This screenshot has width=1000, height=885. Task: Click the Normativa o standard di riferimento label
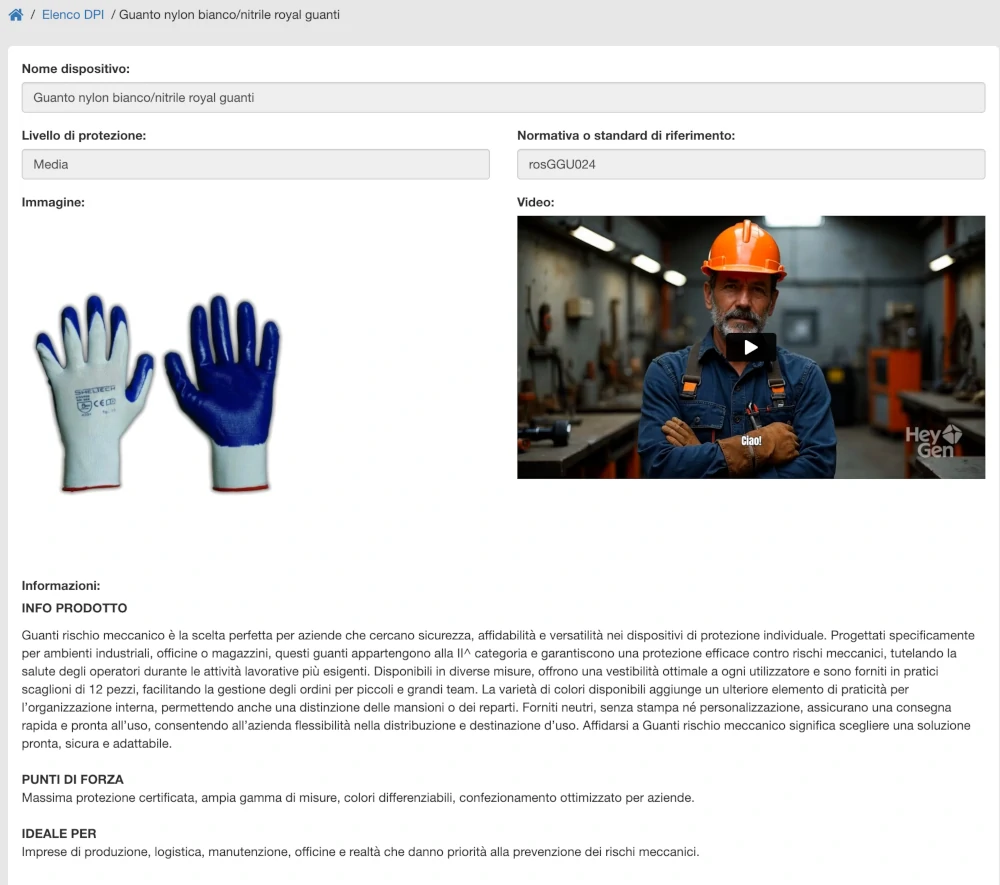pos(626,135)
